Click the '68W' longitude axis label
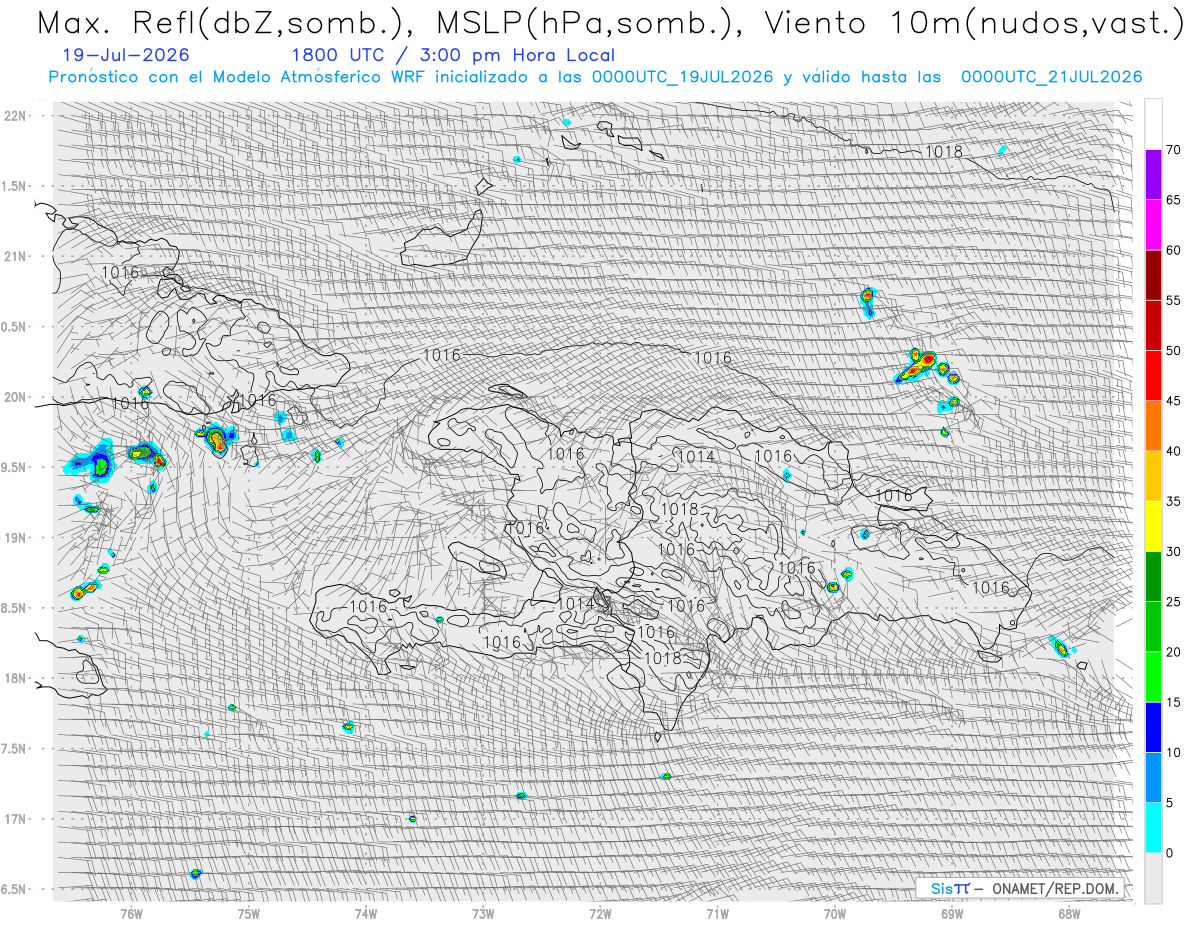 click(1069, 913)
